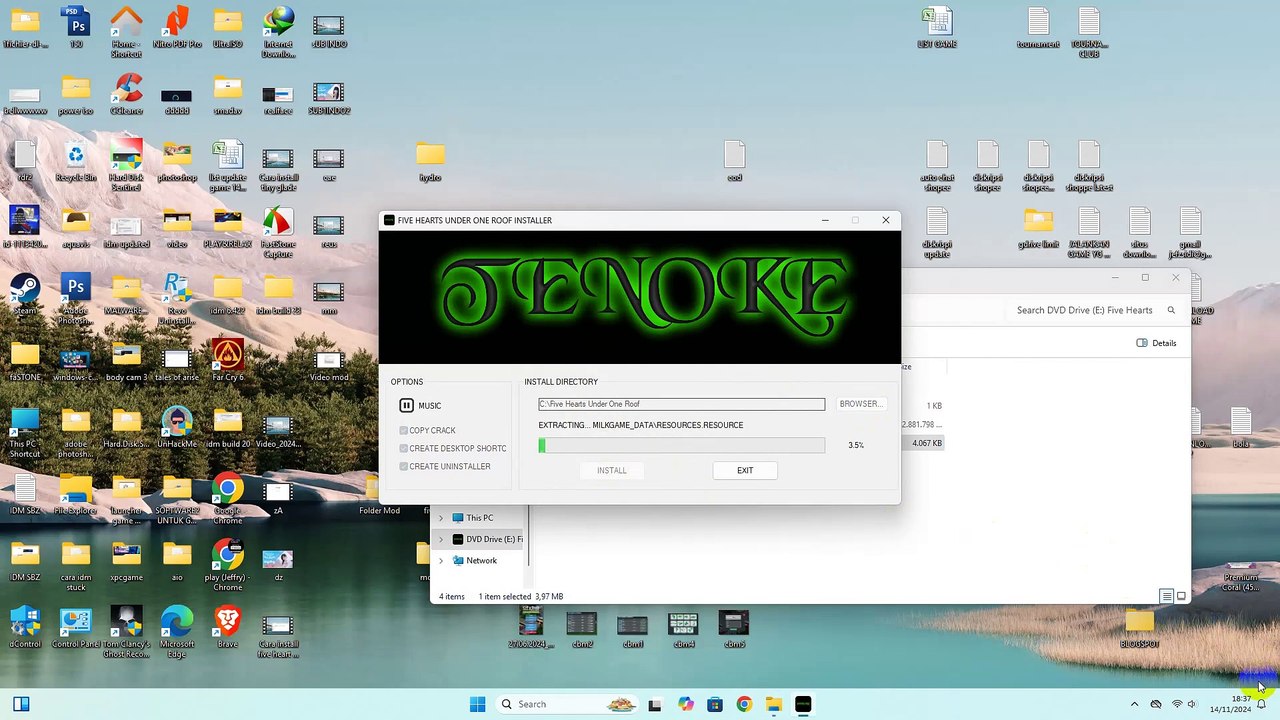Click the install directory path field
Screen dimensions: 1280x720
tap(681, 404)
